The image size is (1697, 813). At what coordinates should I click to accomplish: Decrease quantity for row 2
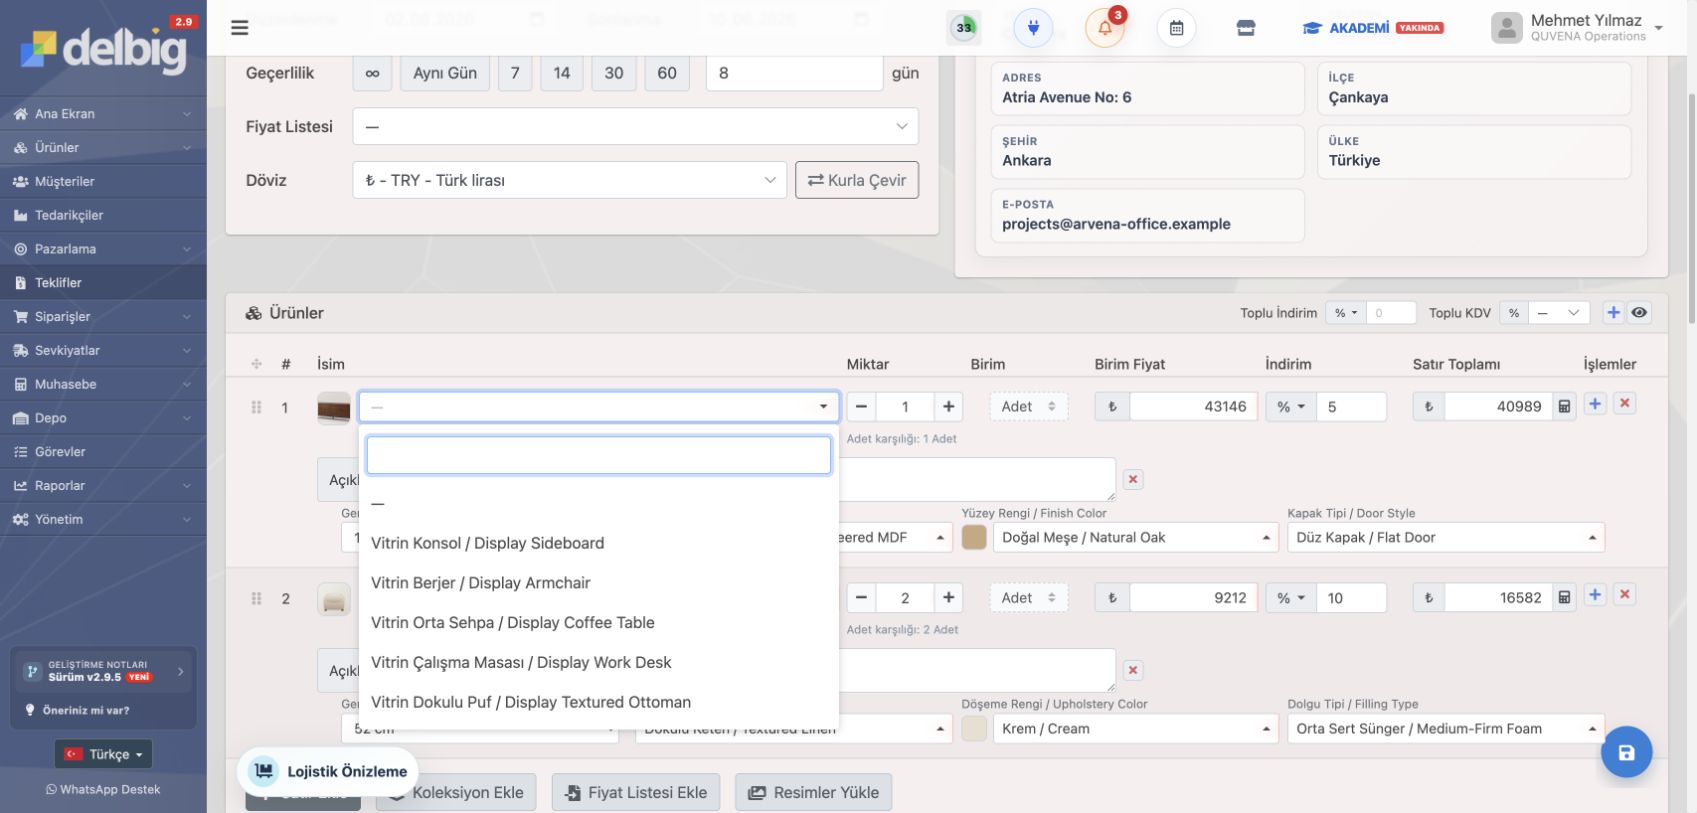point(861,598)
